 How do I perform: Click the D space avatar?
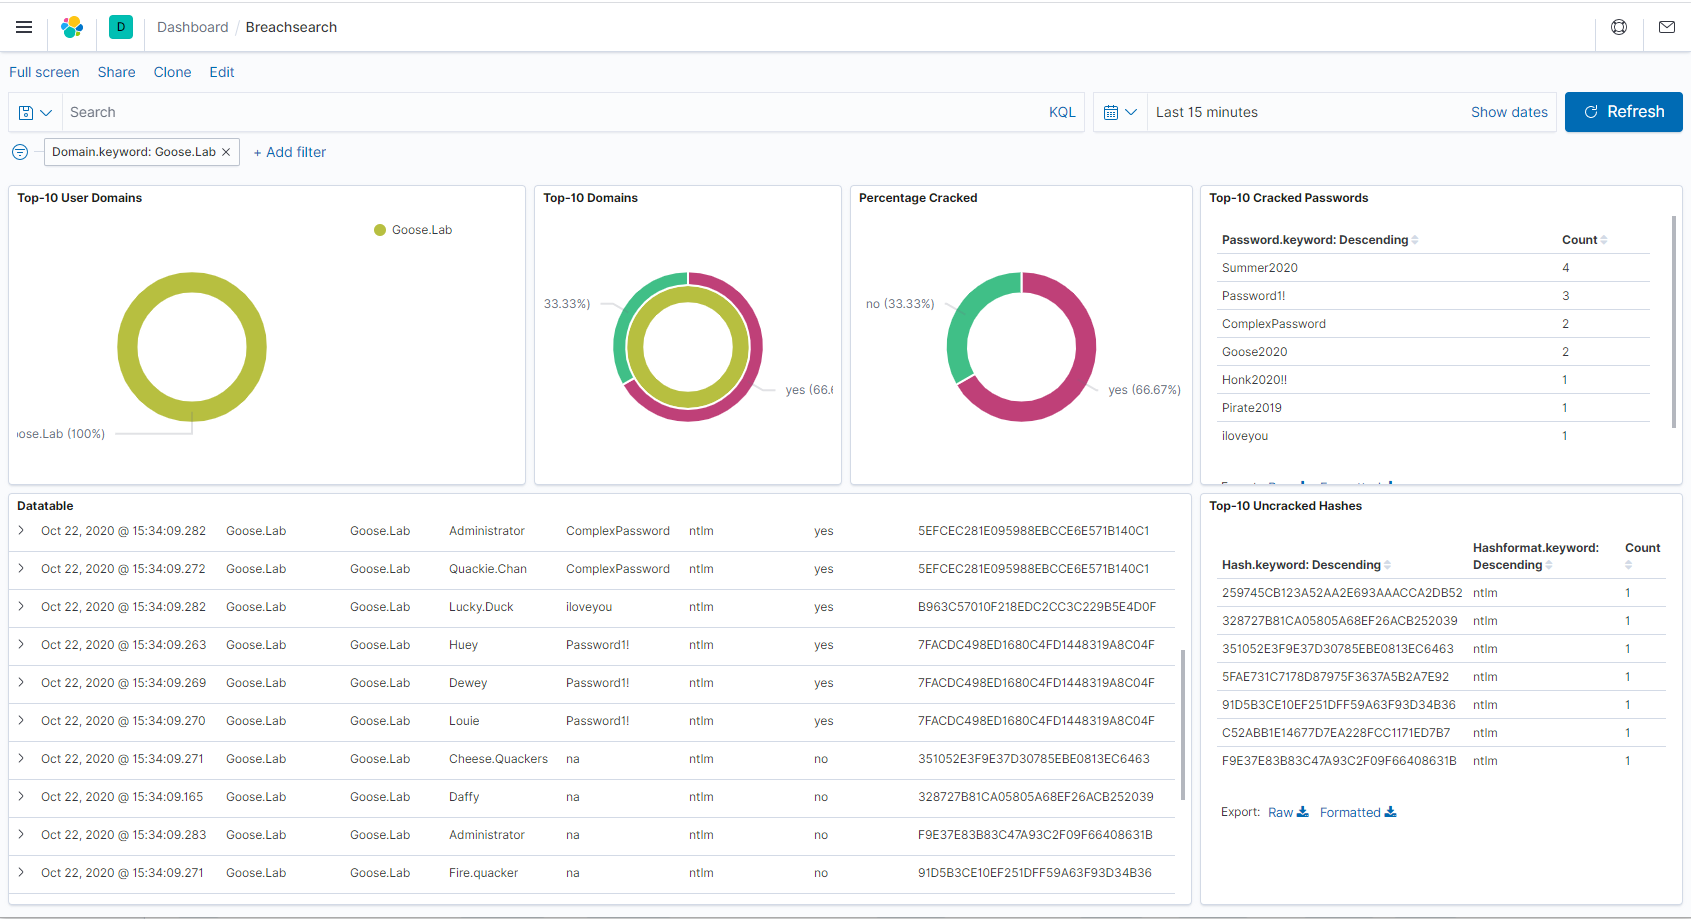121,27
